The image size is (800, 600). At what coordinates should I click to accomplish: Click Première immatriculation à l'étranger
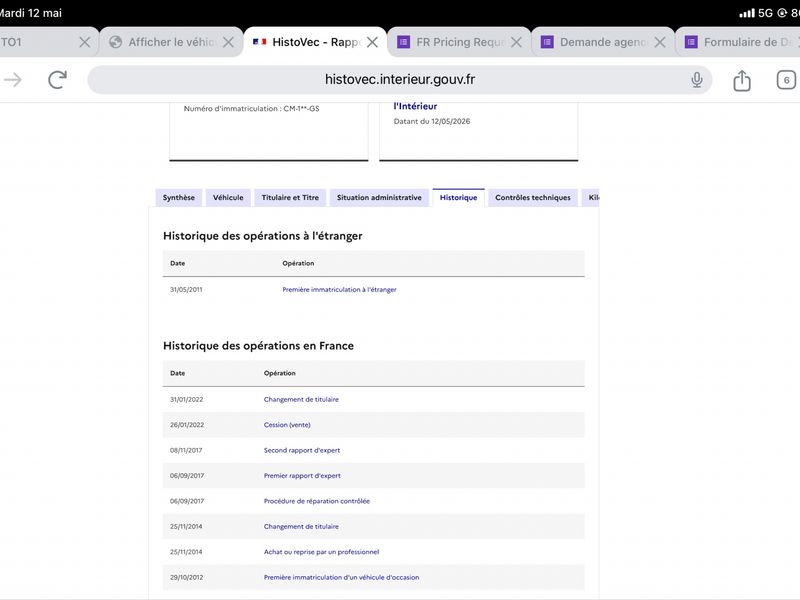click(339, 289)
